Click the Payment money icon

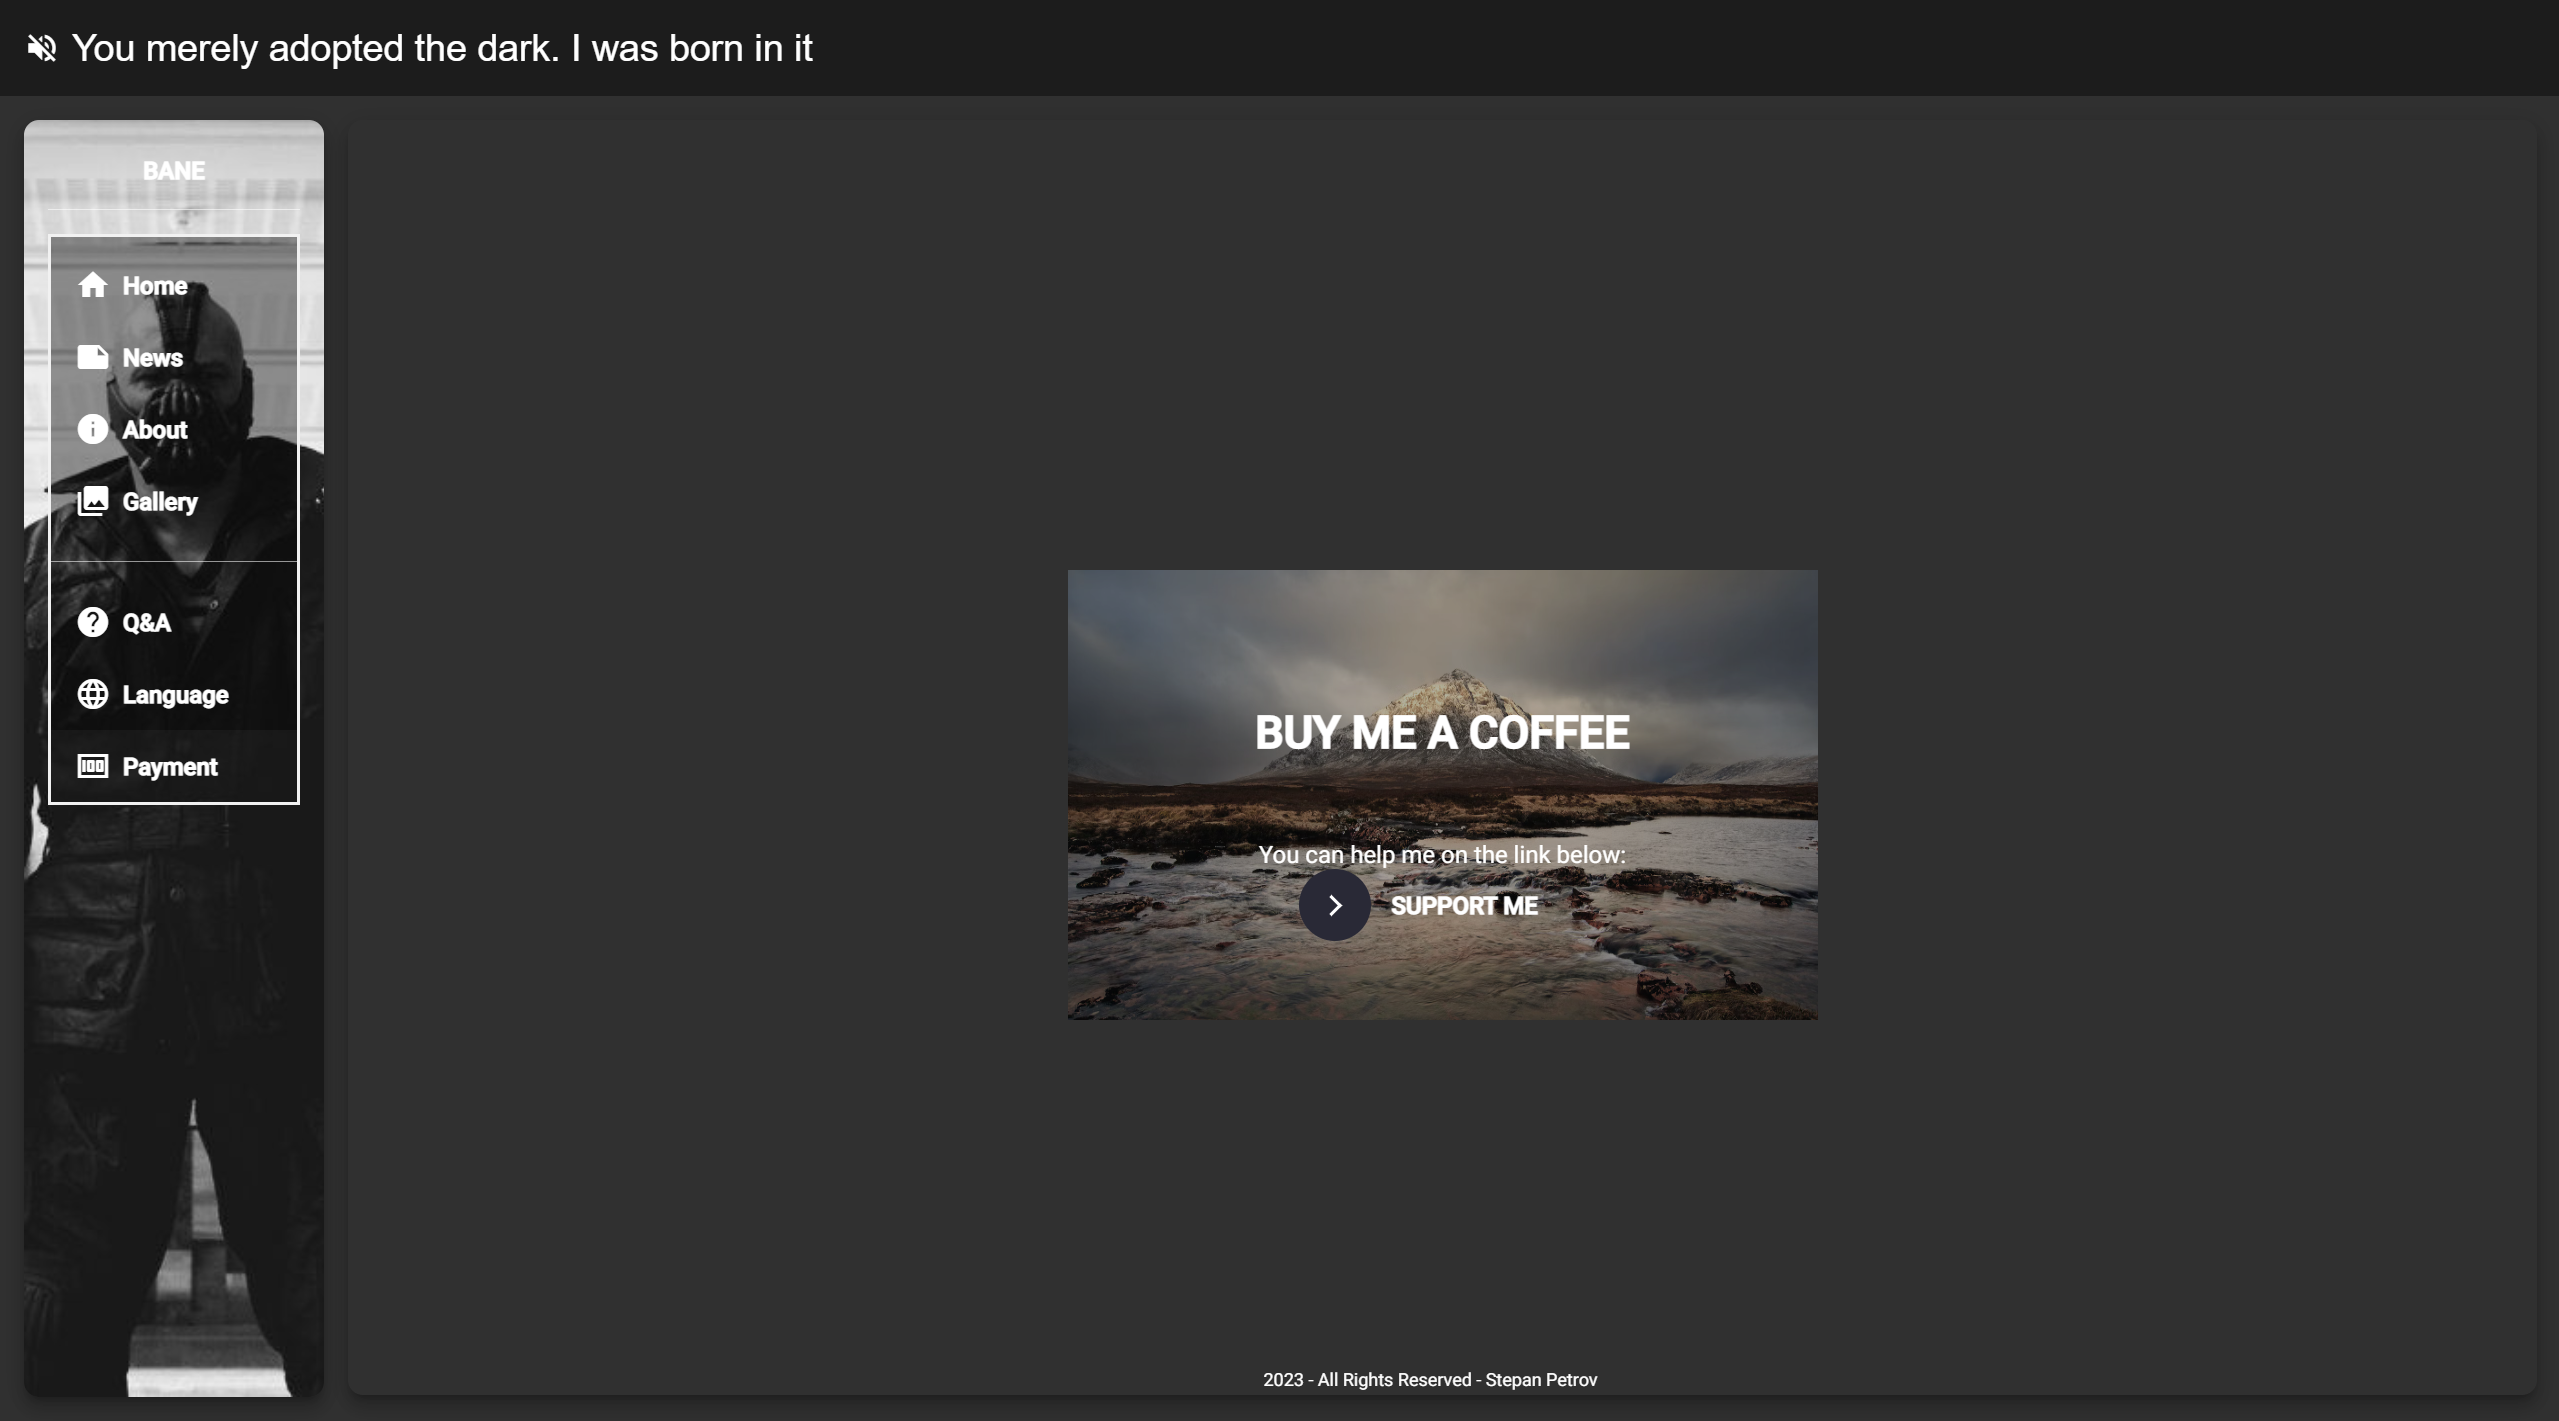click(92, 767)
